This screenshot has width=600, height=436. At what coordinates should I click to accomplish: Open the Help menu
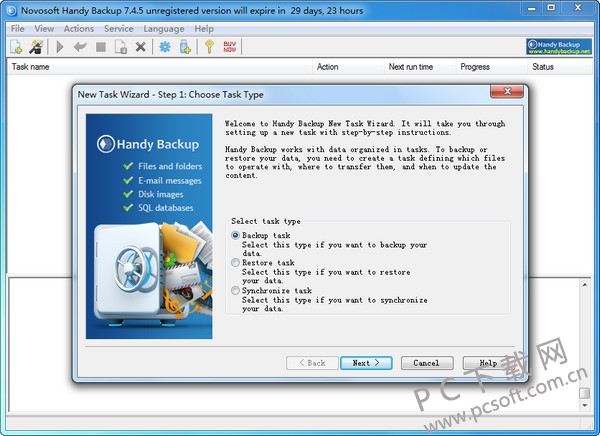coord(204,29)
